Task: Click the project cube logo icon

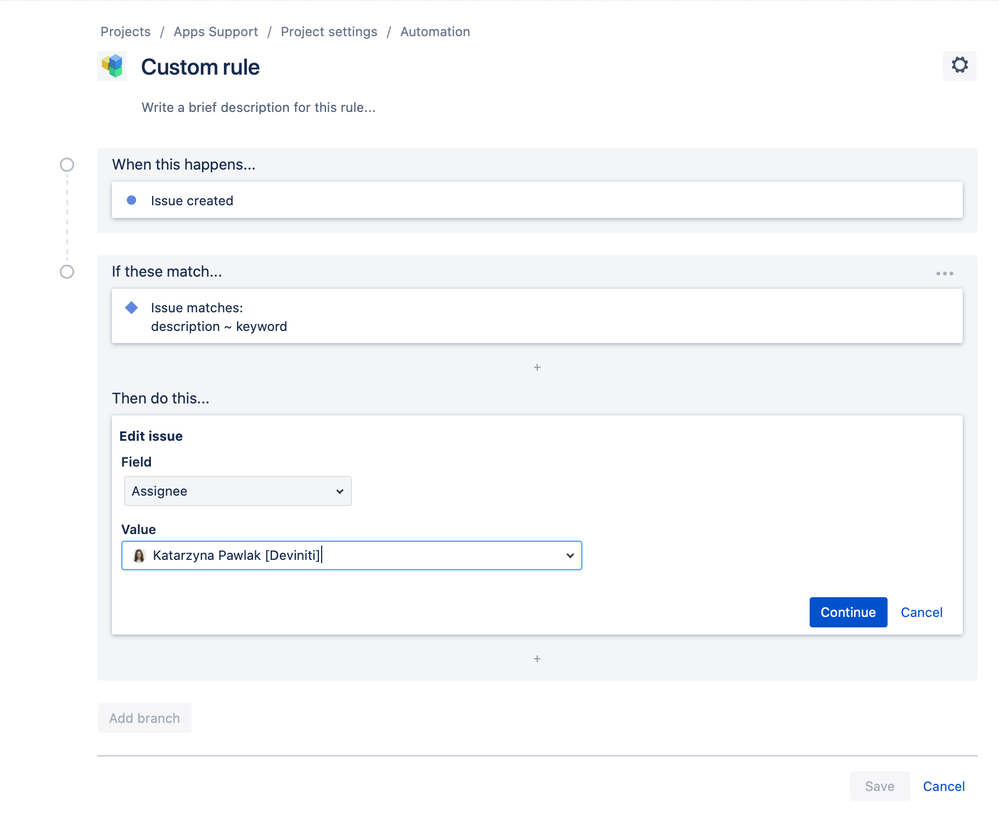Action: tap(113, 67)
